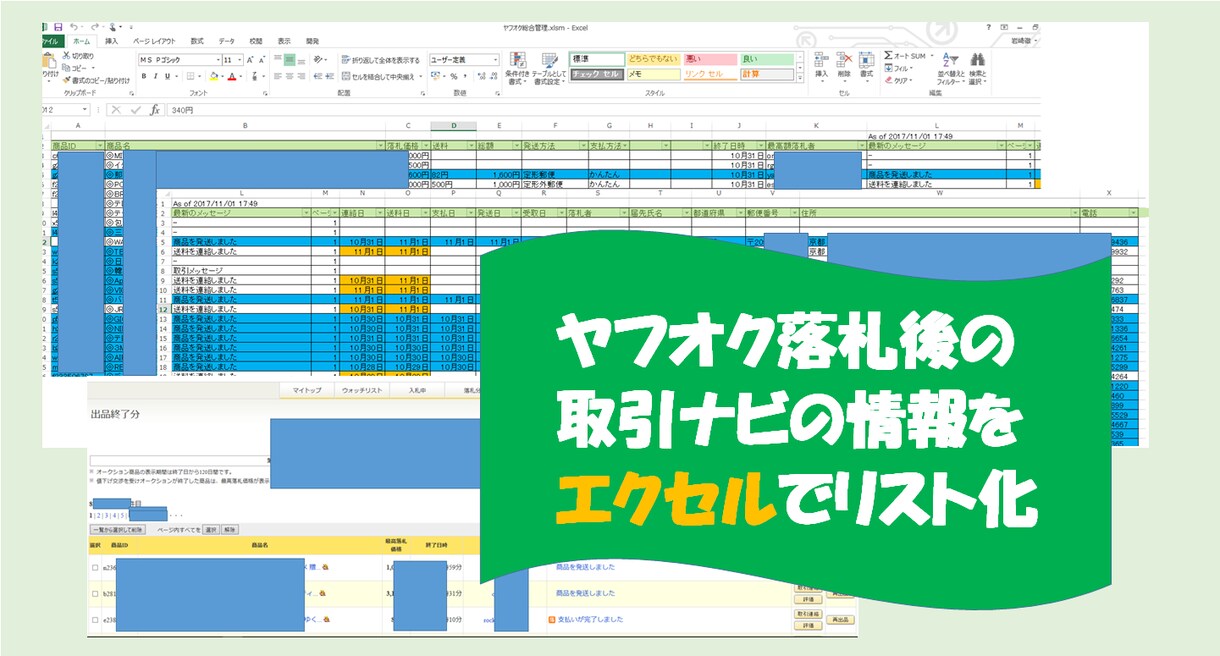1220x656 pixels.
Task: Apply the 計算 cell style
Action: click(767, 74)
